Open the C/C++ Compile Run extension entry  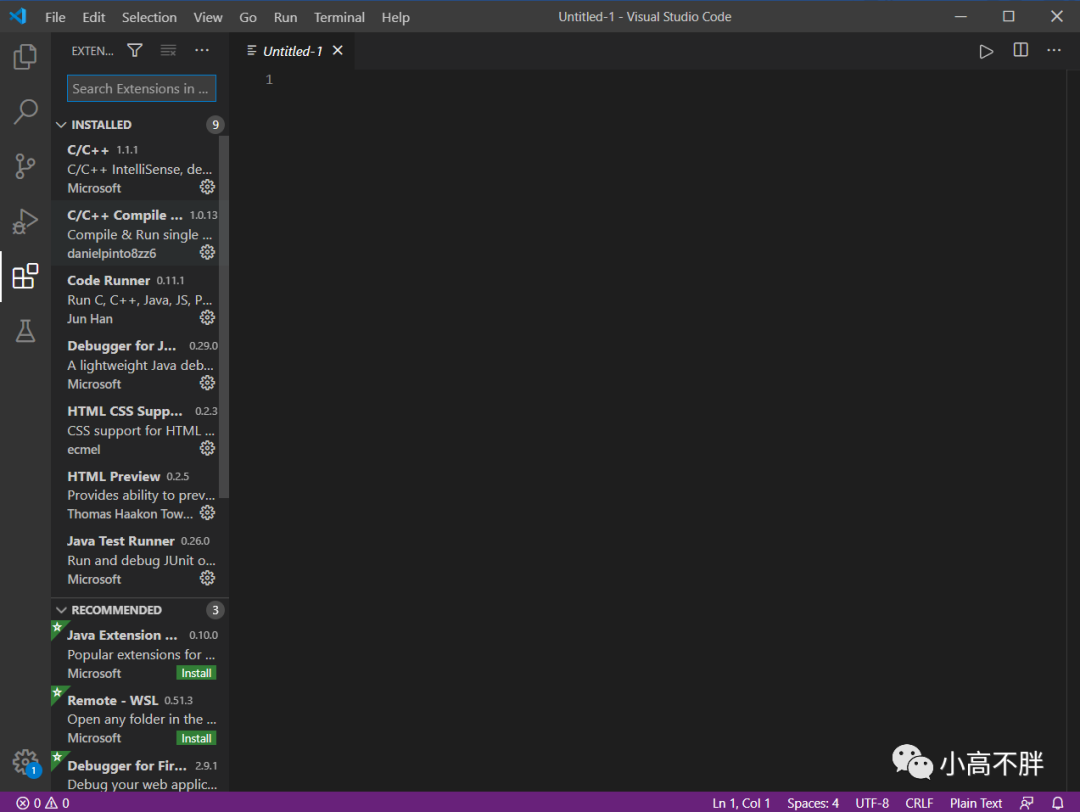point(135,233)
